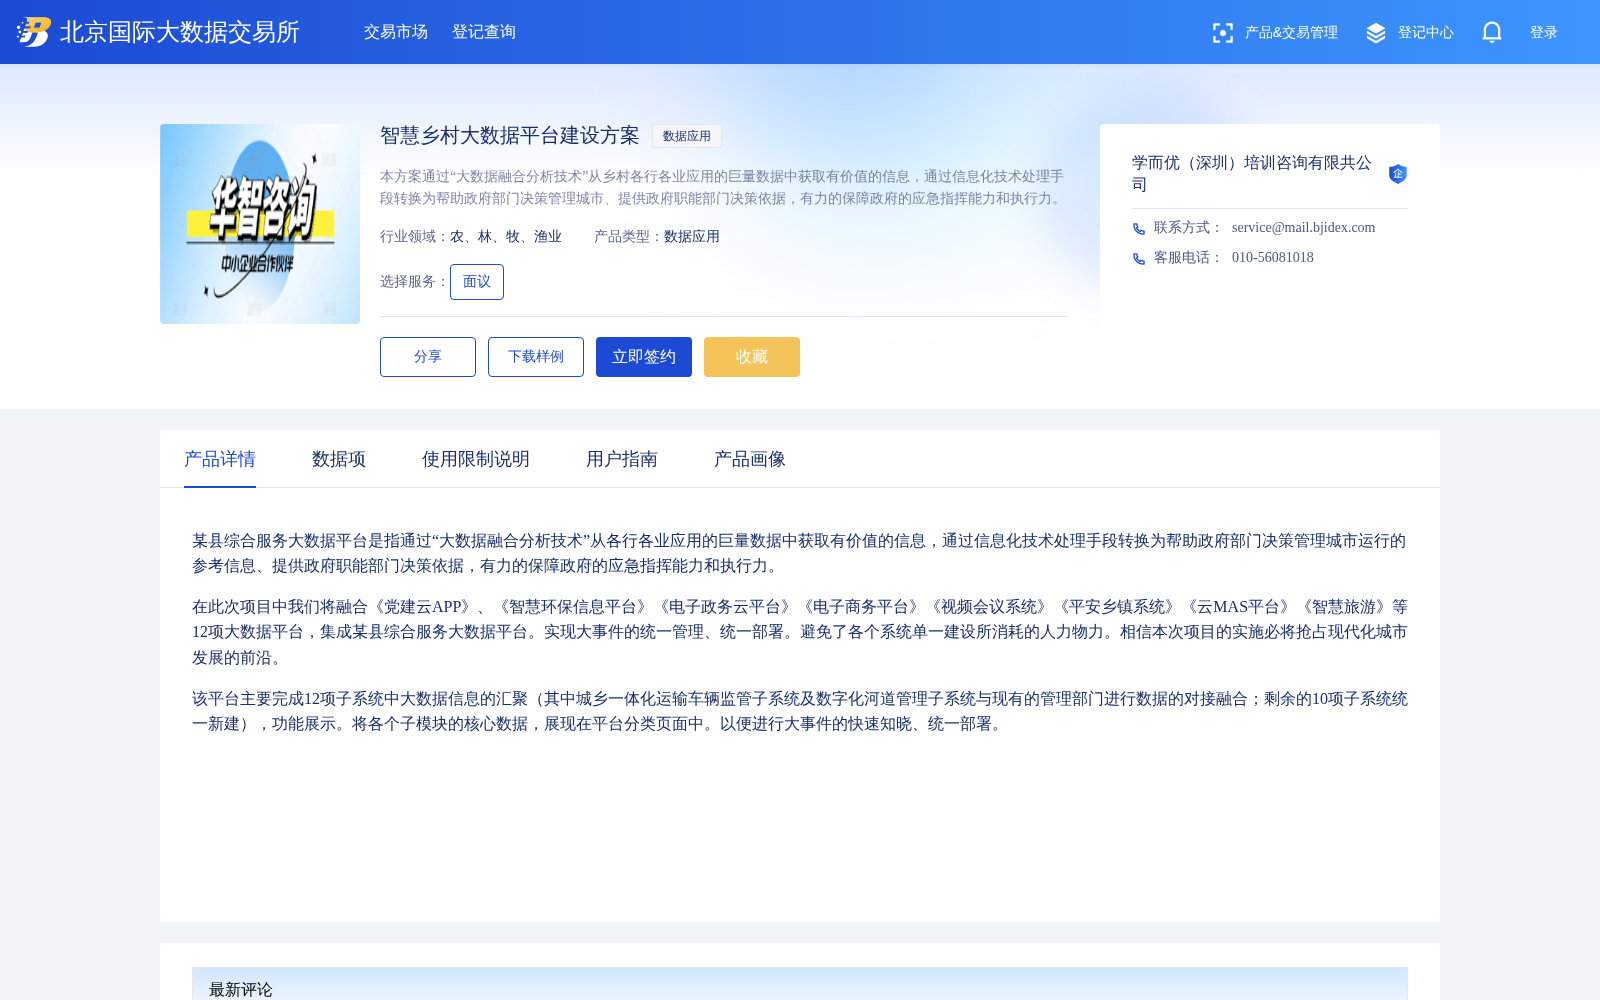Click the paragraph starting 该平台主要完成12项
This screenshot has height=1000, width=1600.
tap(800, 711)
